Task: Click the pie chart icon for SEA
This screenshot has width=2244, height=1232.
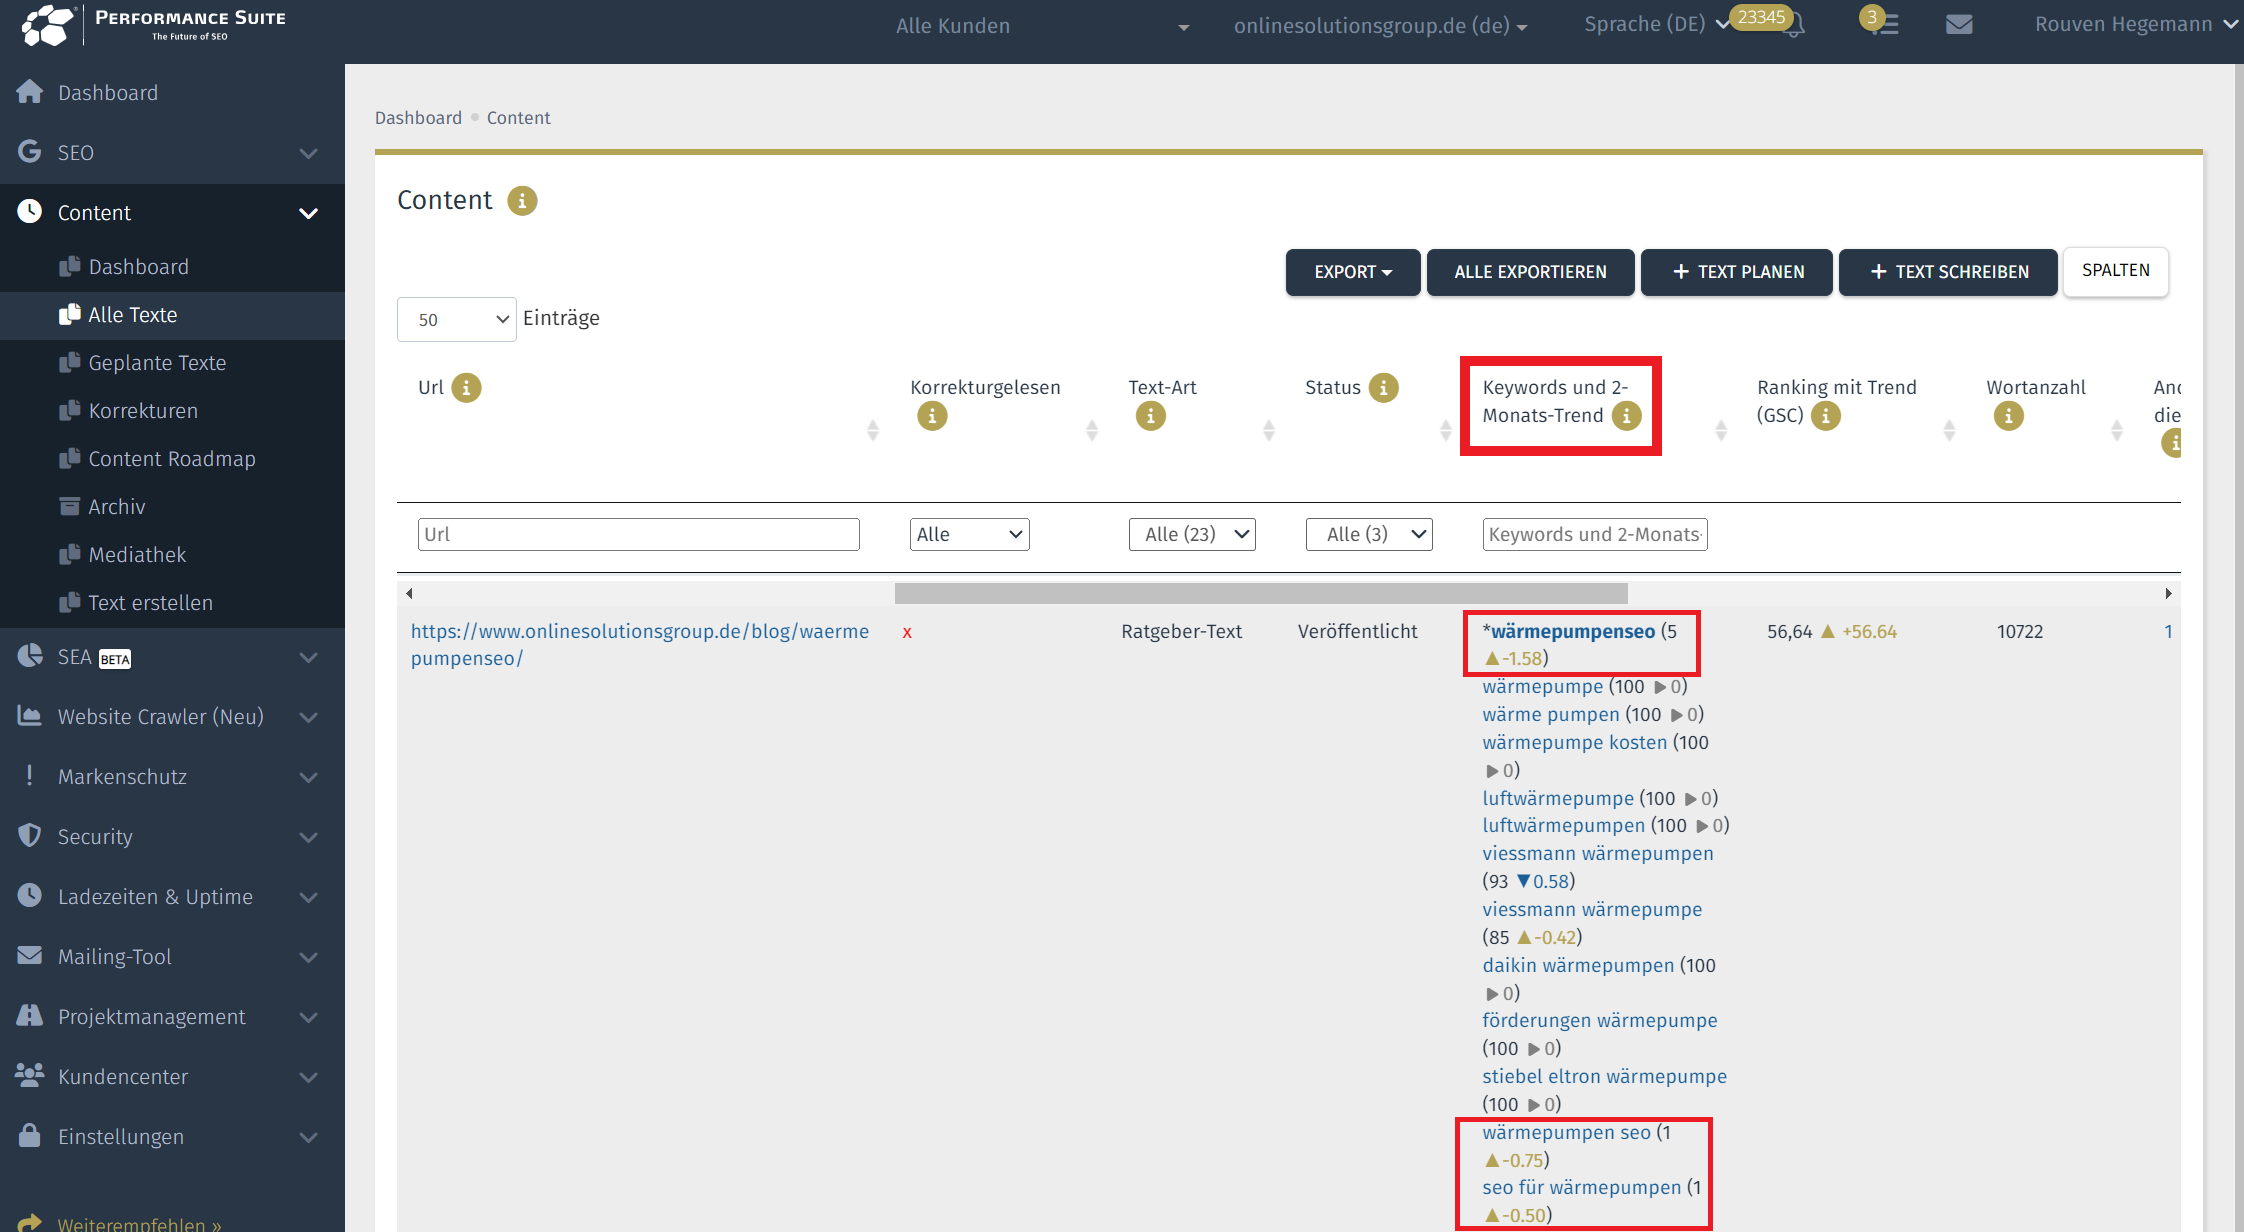Action: click(x=30, y=655)
